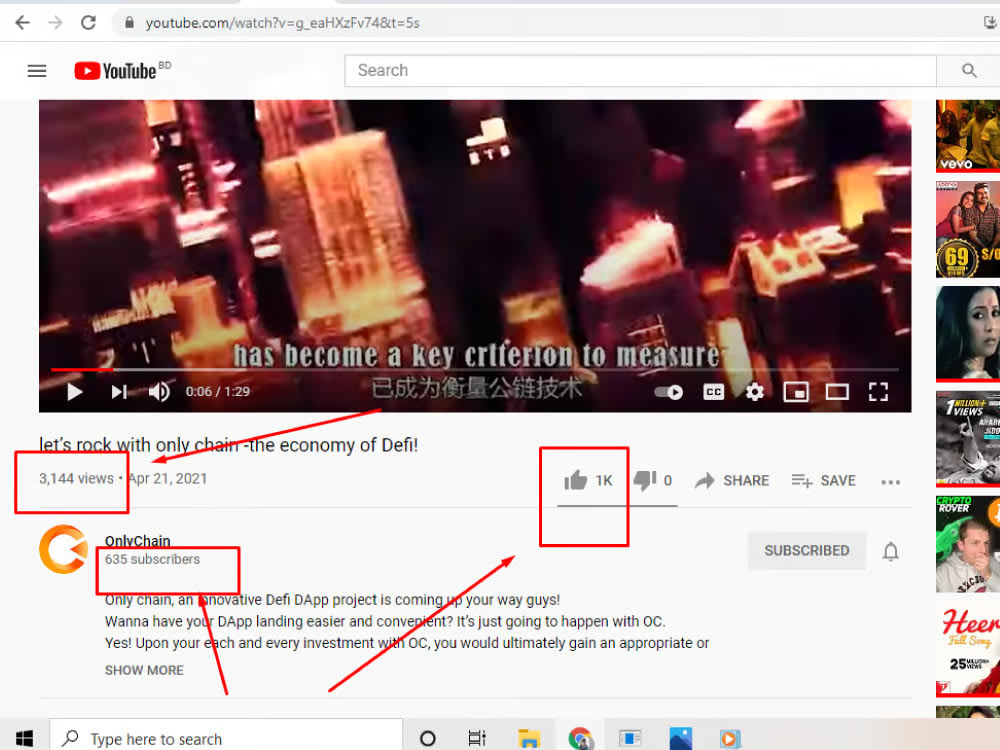Open File Explorer from the taskbar
The image size is (1000, 750).
(529, 739)
